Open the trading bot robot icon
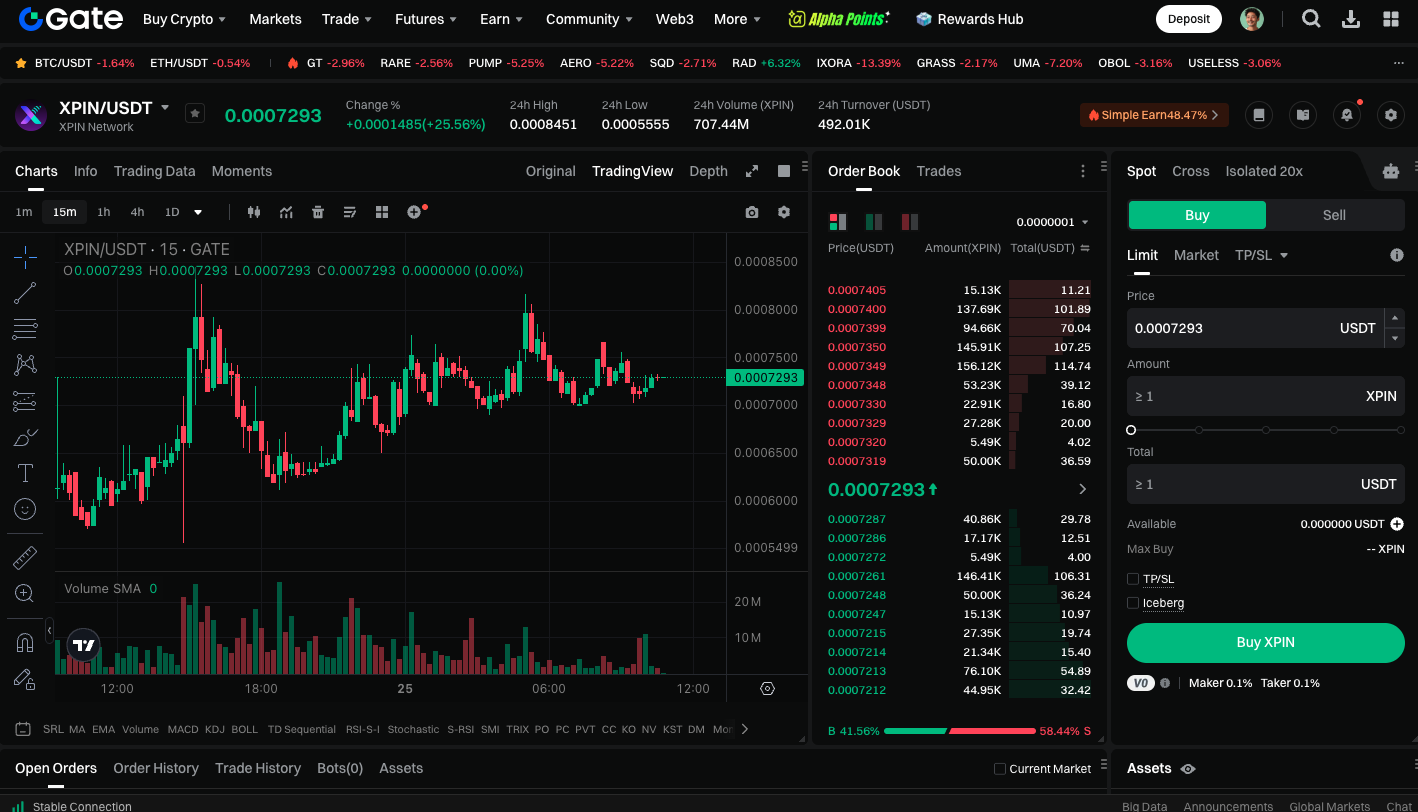This screenshot has width=1418, height=812. pyautogui.click(x=1391, y=171)
